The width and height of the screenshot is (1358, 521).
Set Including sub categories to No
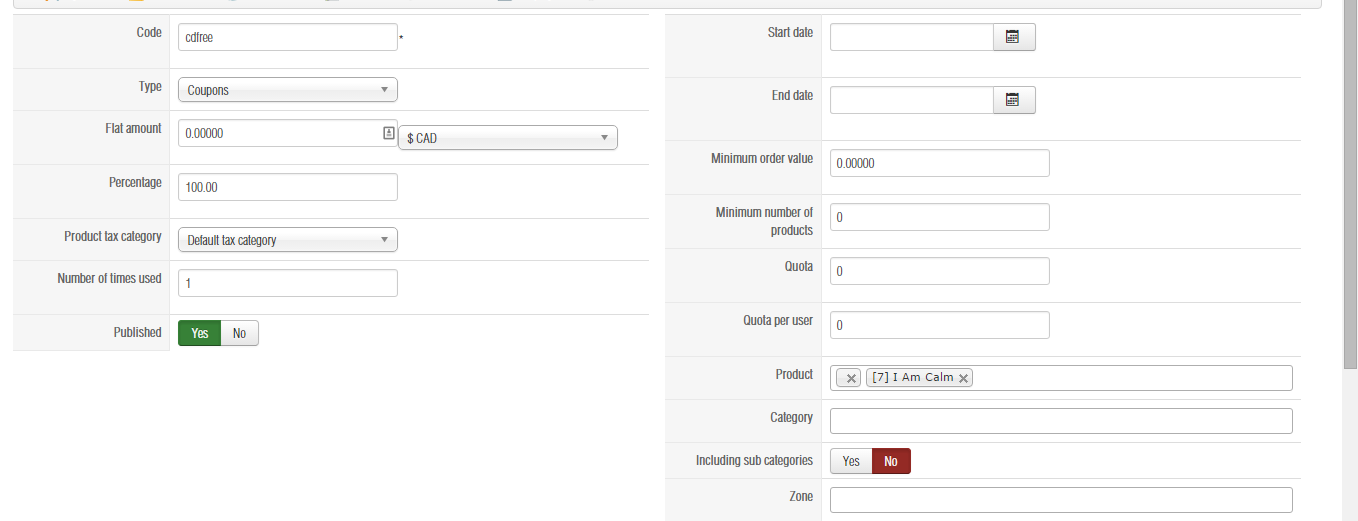tap(890, 461)
